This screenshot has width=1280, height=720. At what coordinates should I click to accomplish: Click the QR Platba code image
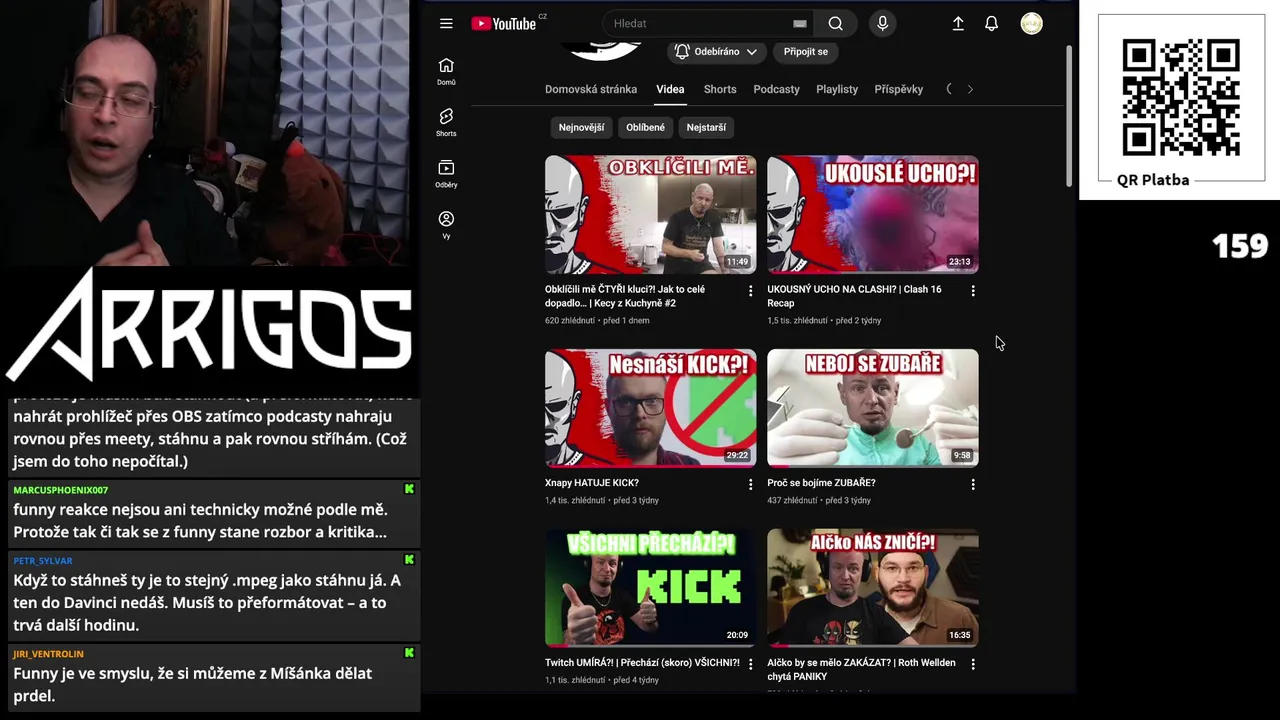pyautogui.click(x=1181, y=97)
